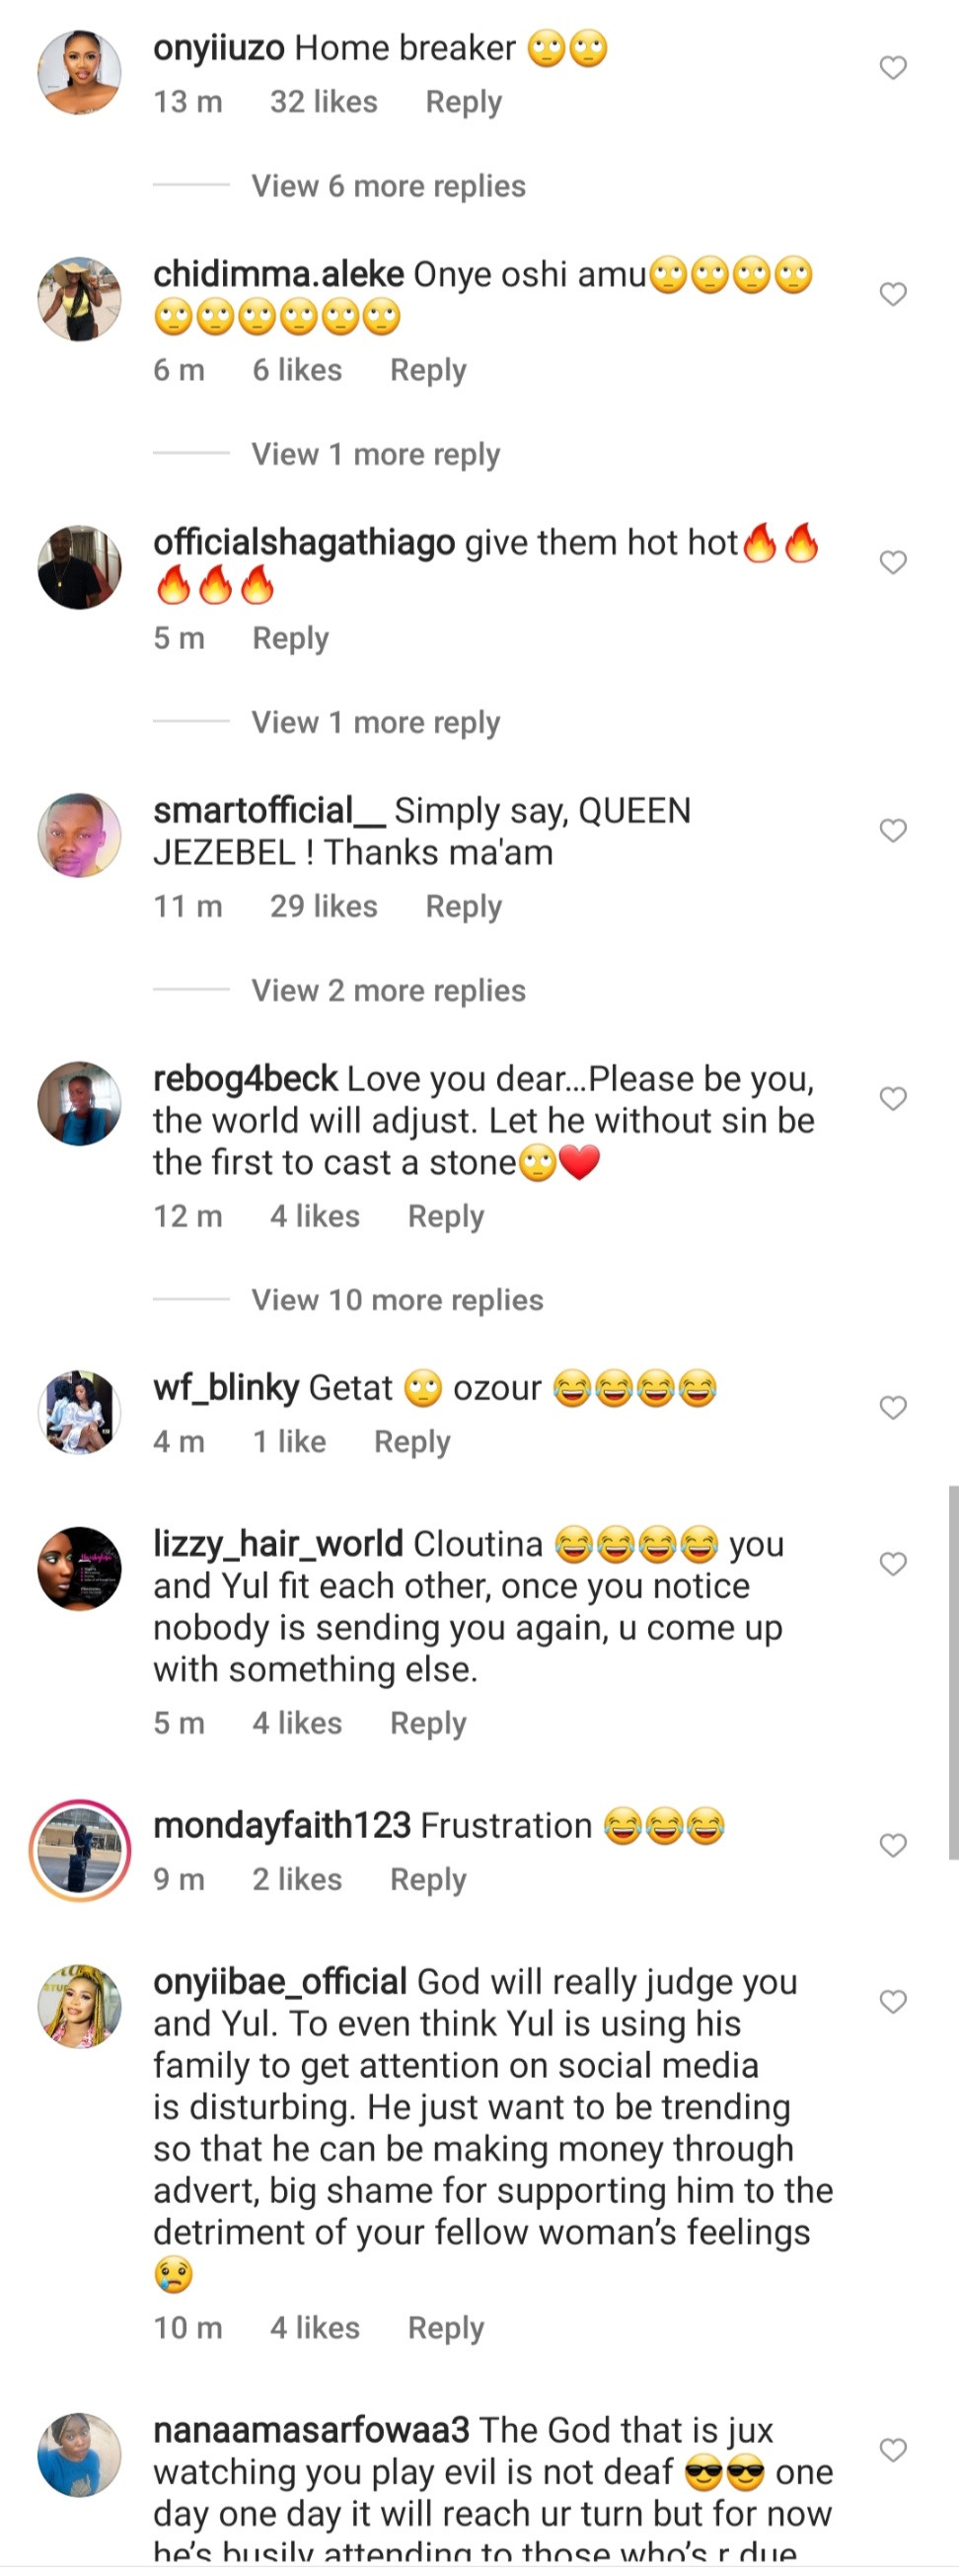Image resolution: width=959 pixels, height=2576 pixels.
Task: Like officialshagathiago's hot hot comment
Action: (892, 562)
